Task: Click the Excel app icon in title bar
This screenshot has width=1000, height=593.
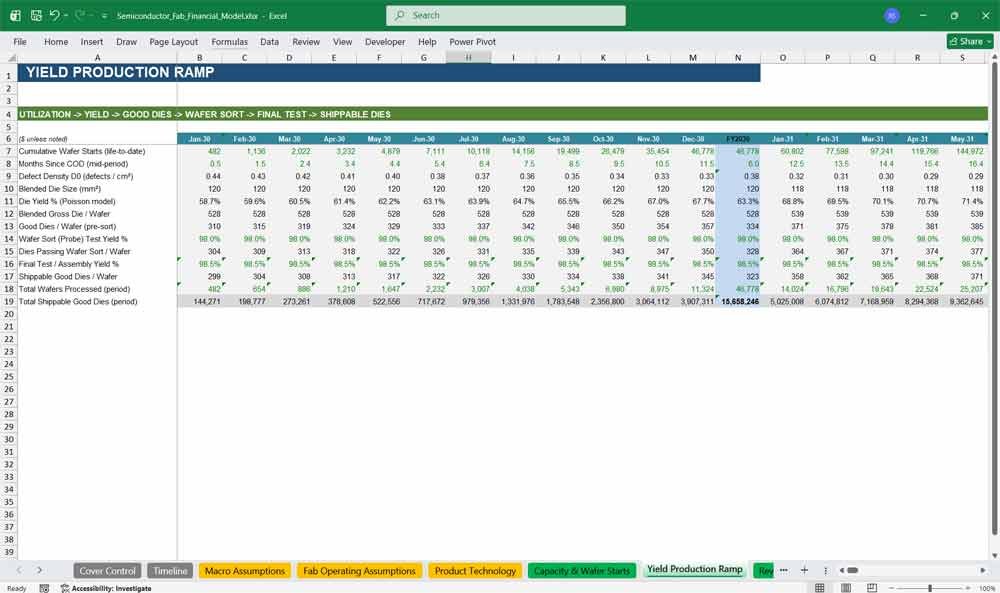Action: pyautogui.click(x=15, y=15)
